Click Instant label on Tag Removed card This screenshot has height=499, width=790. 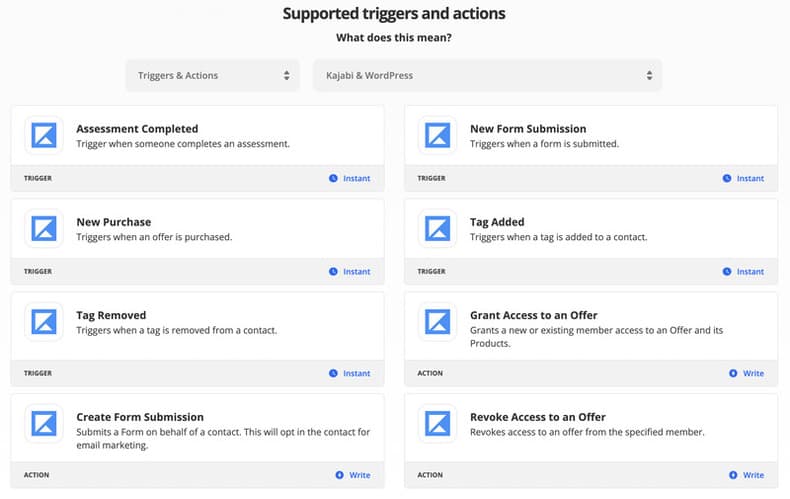point(357,373)
